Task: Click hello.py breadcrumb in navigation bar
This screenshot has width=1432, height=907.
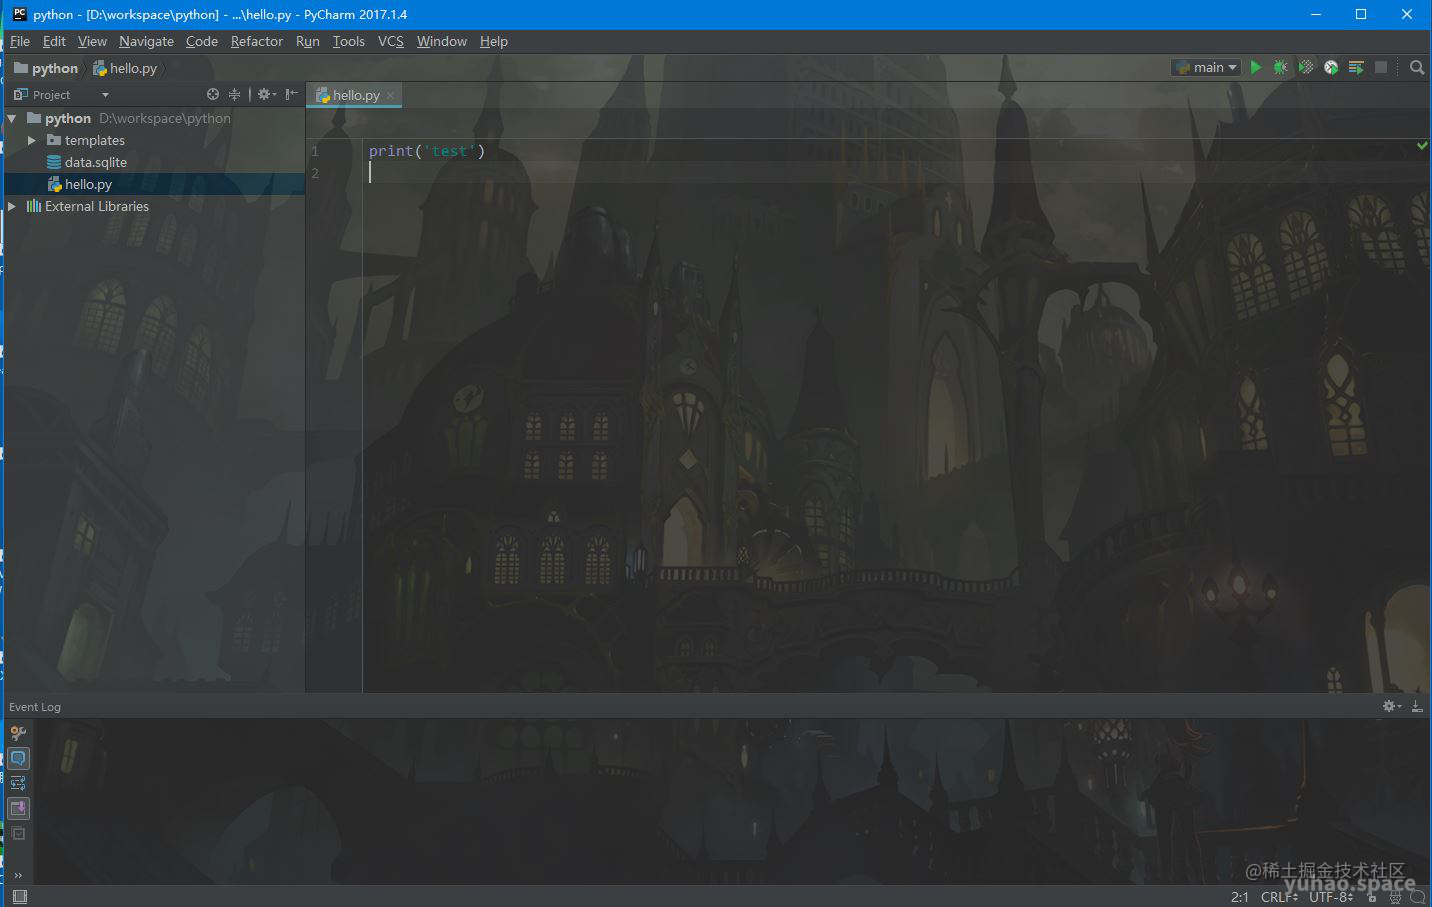Action: (125, 68)
